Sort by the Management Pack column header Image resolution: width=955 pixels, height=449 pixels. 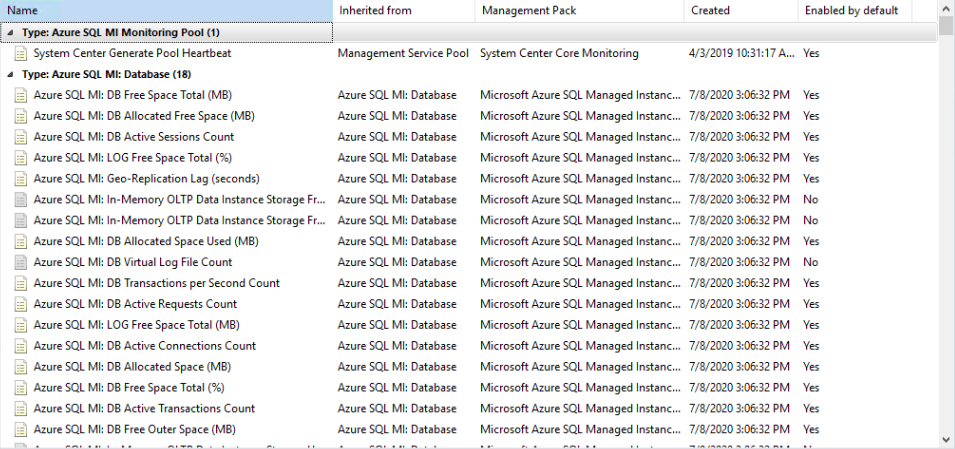[579, 10]
